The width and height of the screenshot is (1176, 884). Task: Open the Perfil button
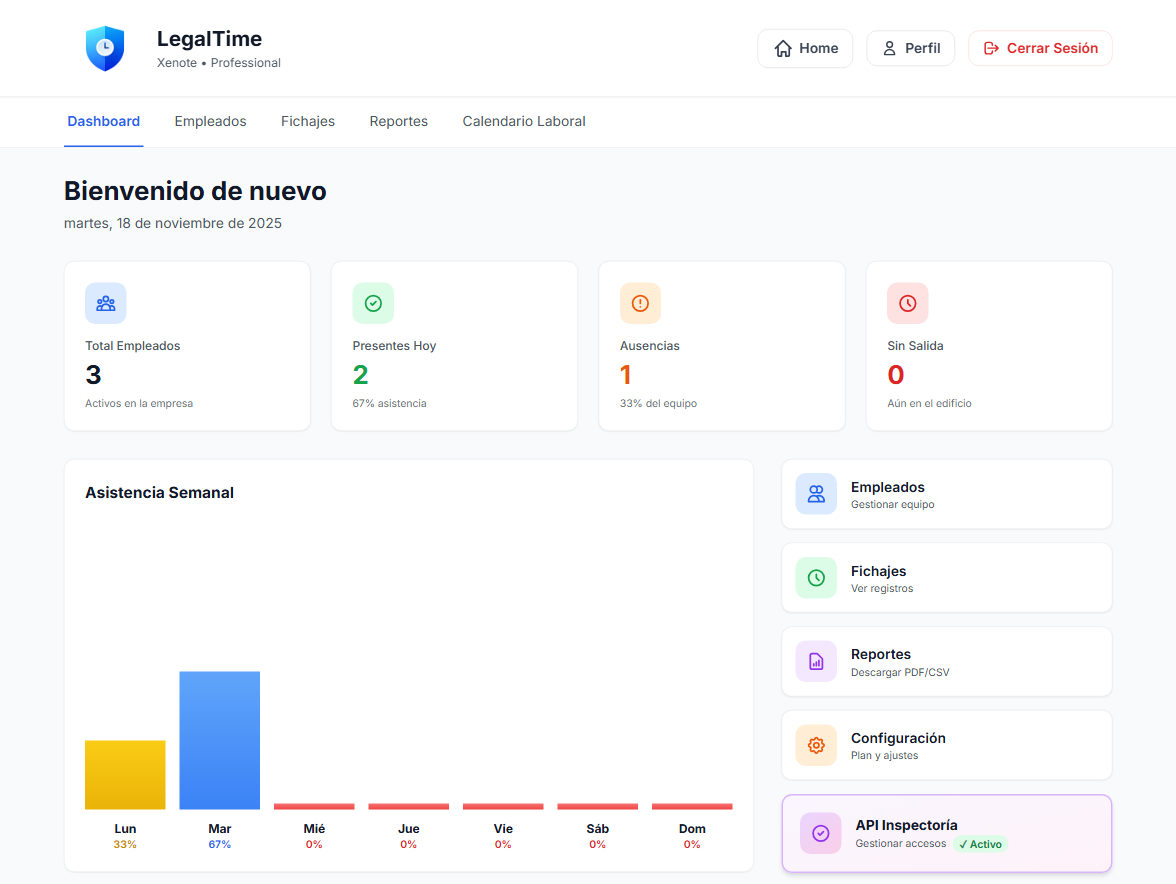click(910, 48)
